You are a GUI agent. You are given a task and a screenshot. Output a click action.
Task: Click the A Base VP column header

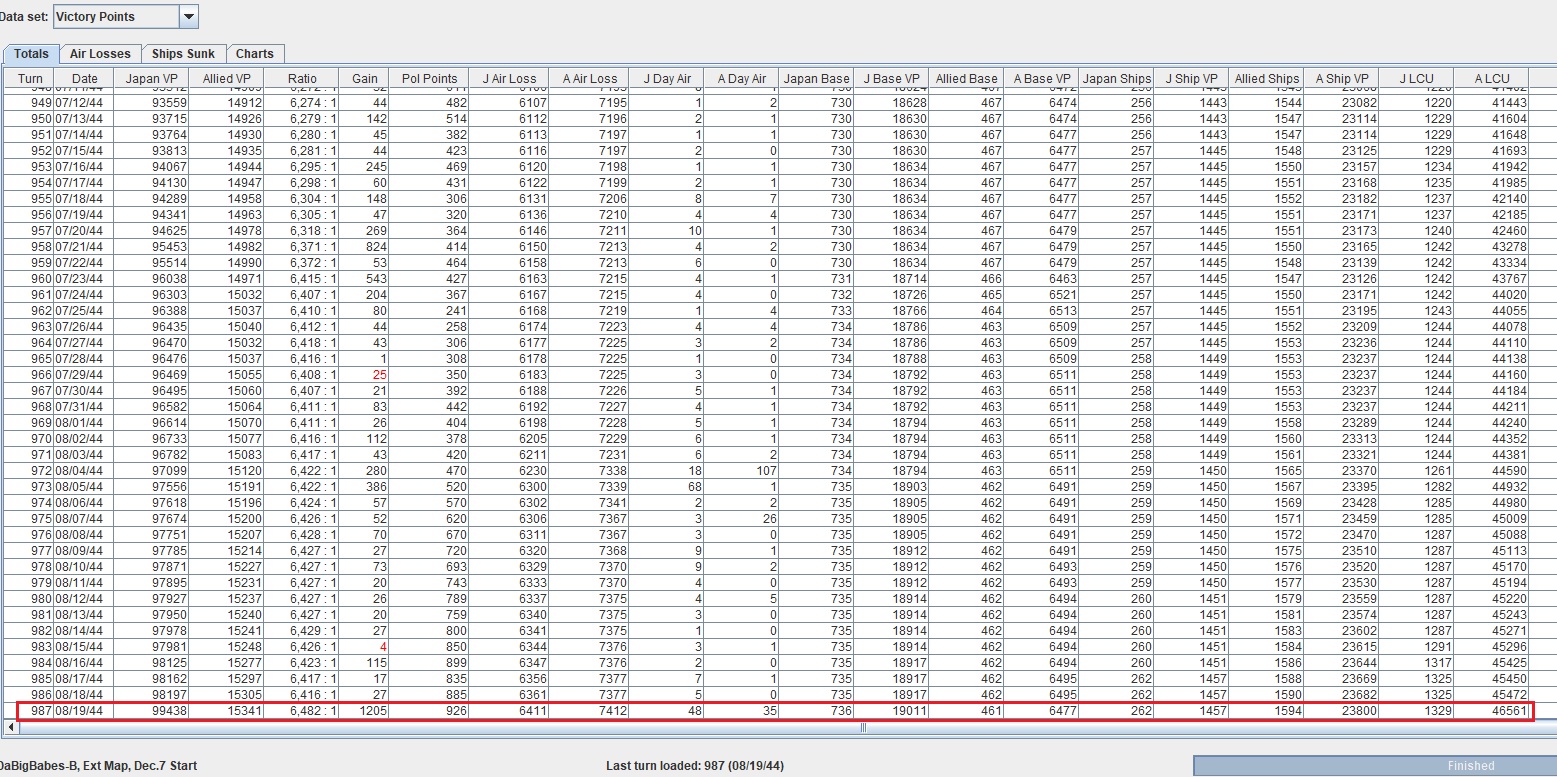tap(1042, 78)
